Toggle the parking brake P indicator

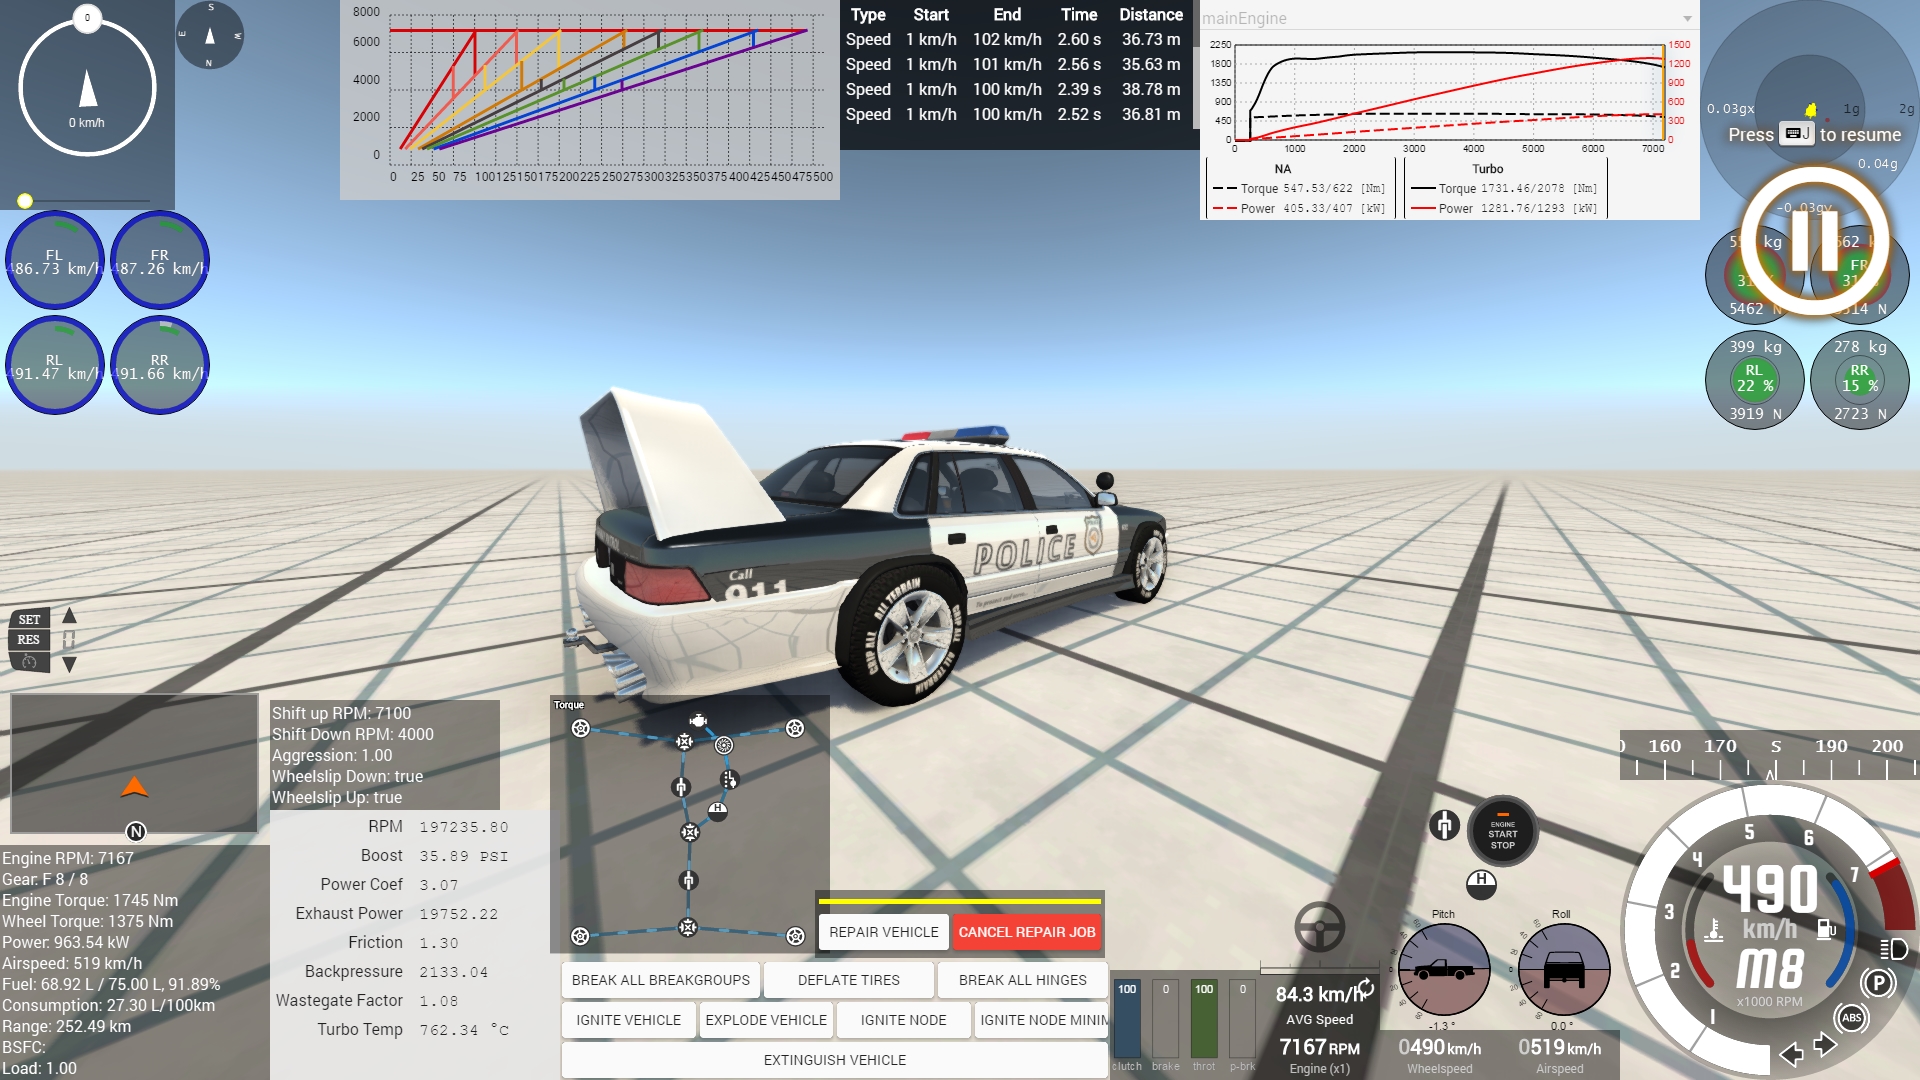tap(1878, 983)
